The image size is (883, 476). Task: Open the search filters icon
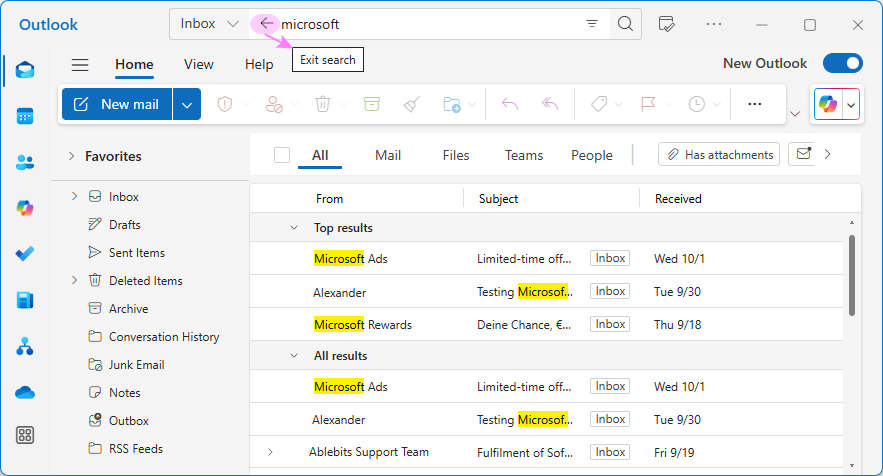click(591, 24)
